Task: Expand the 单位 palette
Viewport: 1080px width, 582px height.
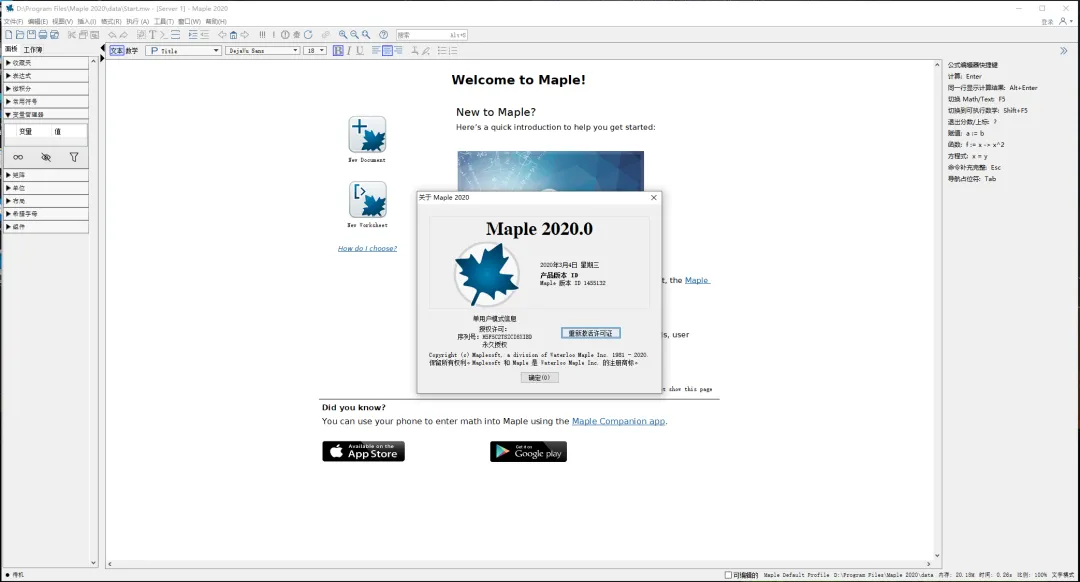Action: (45, 187)
